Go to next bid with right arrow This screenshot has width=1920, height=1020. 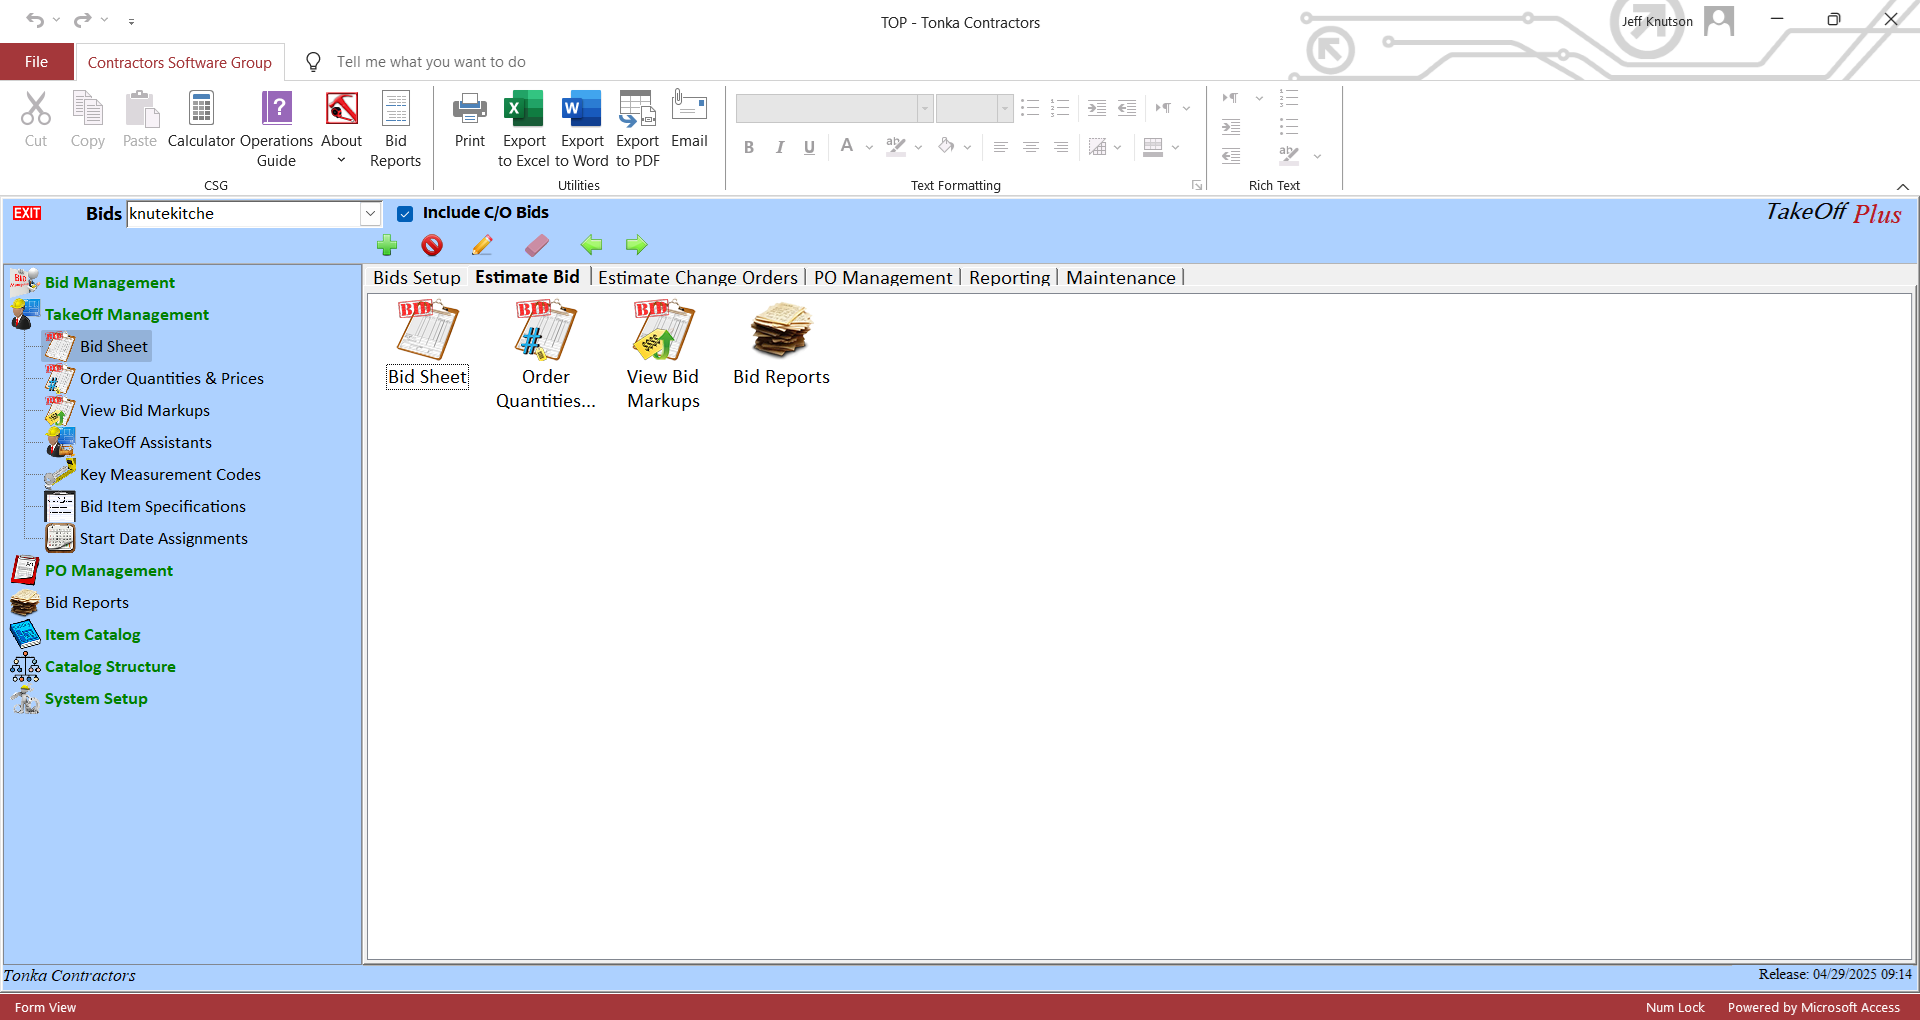[x=636, y=245]
